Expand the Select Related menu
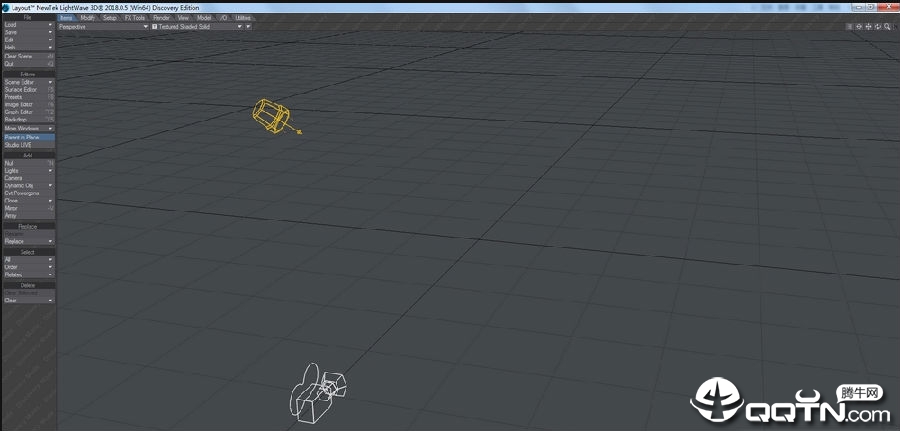 pyautogui.click(x=29, y=274)
